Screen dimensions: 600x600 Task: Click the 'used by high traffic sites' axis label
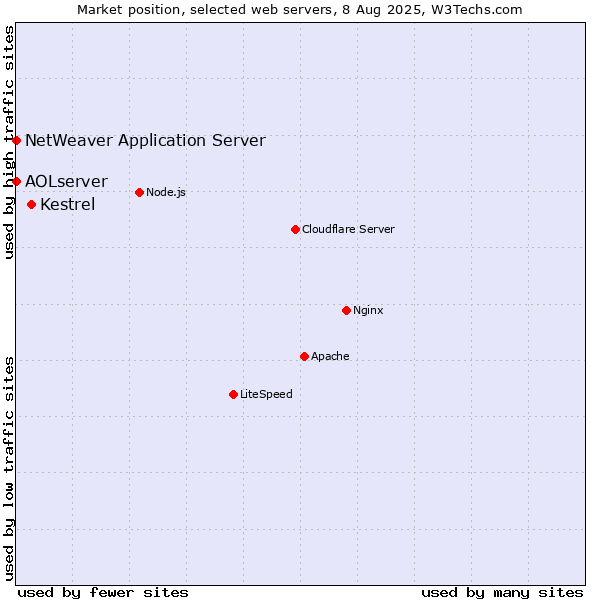[8, 142]
